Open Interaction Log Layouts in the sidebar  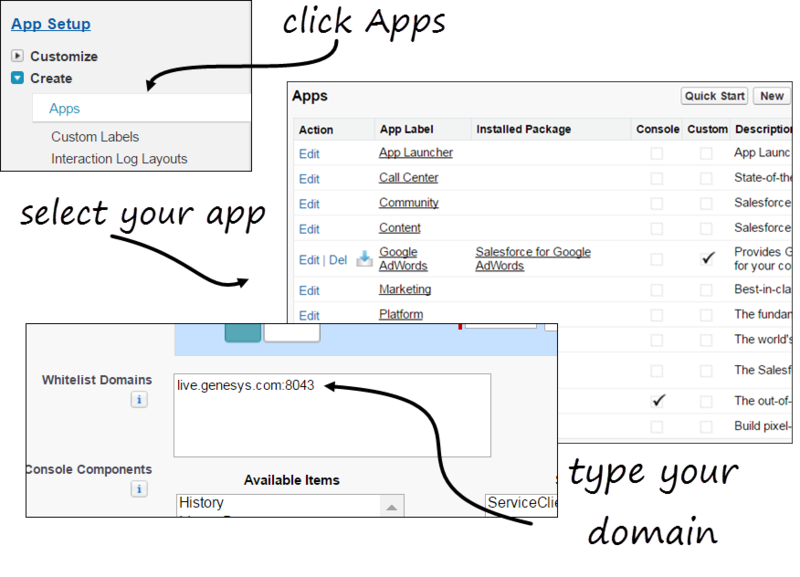coord(119,159)
